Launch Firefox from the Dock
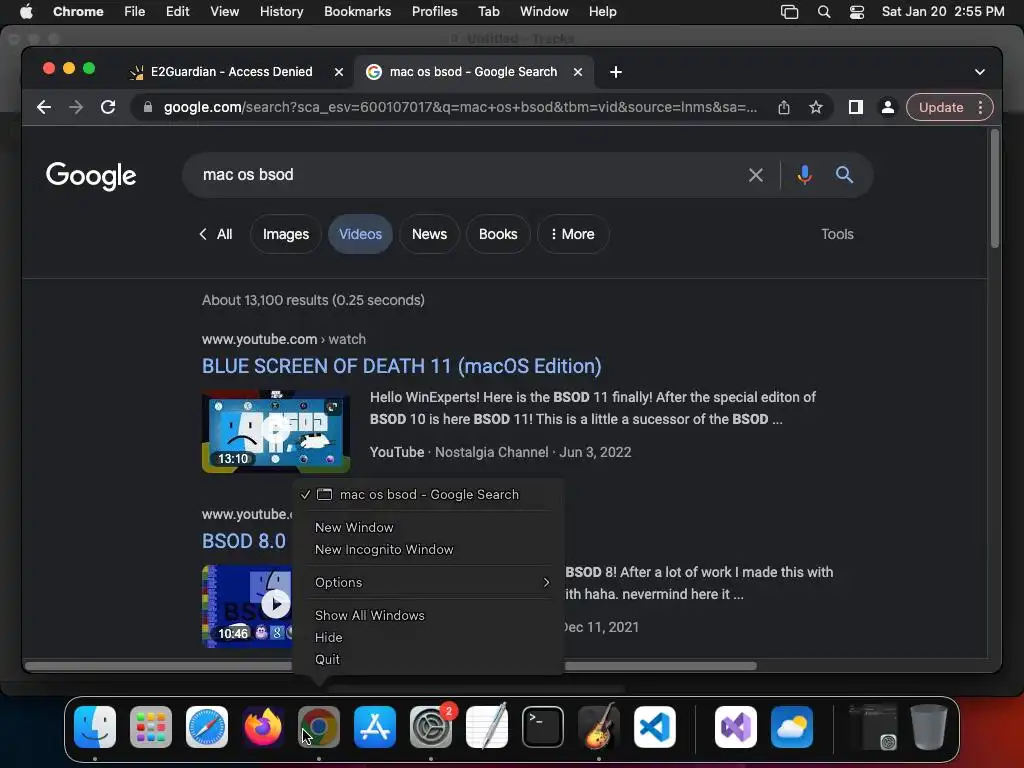 point(263,726)
